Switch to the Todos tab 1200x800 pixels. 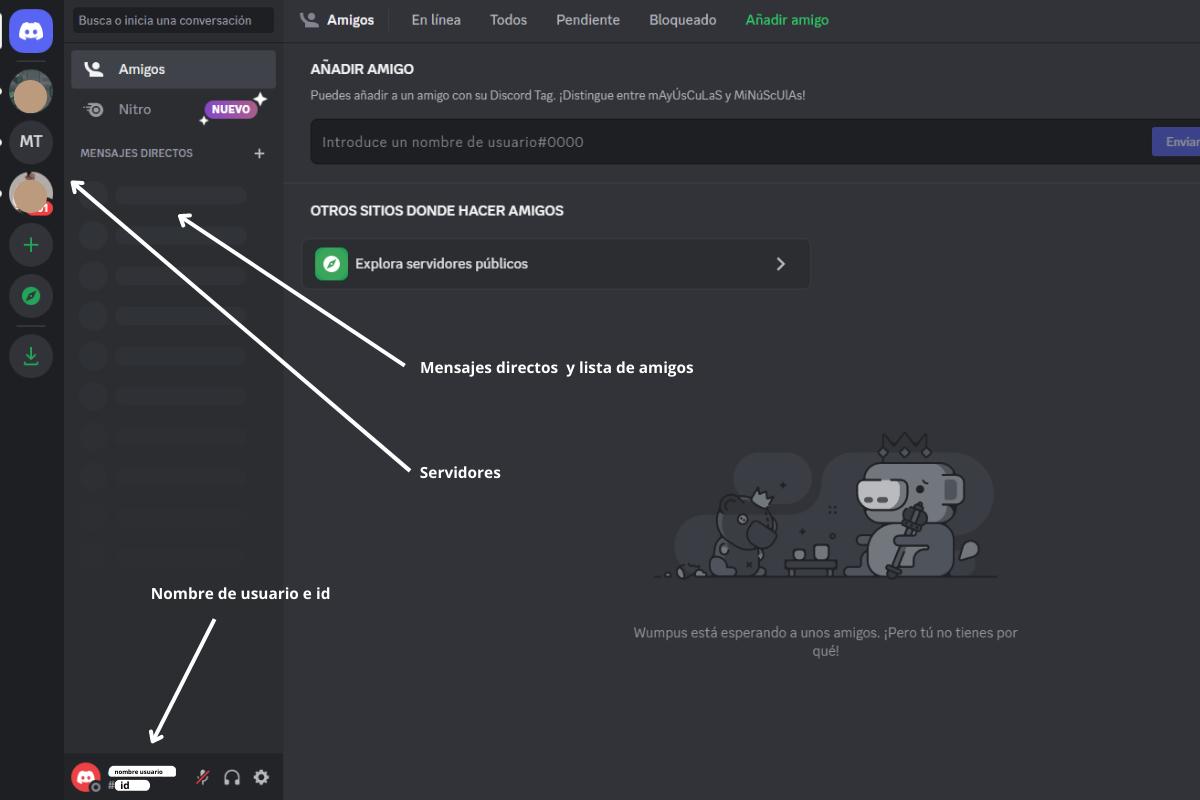coord(508,20)
